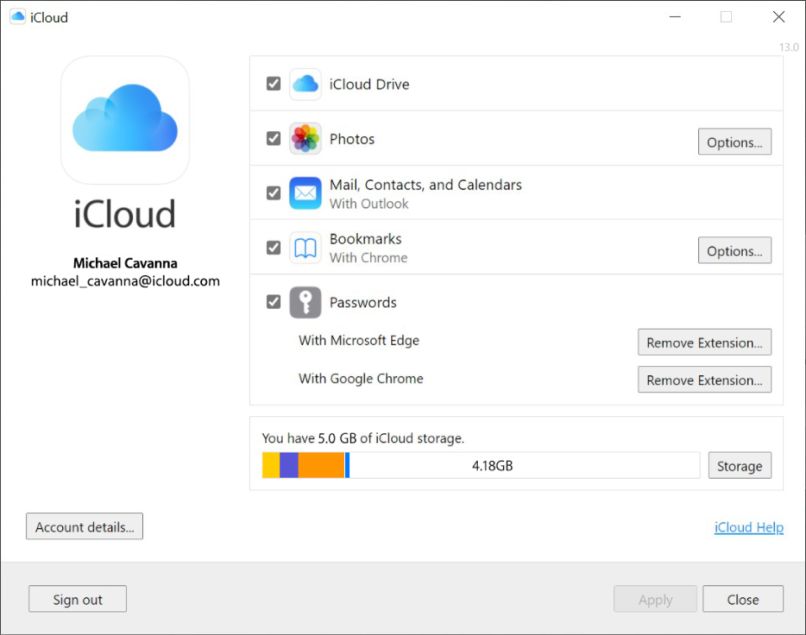The image size is (806, 635).
Task: Uncheck Mail, Contacts, and Calendars
Action: [x=272, y=192]
